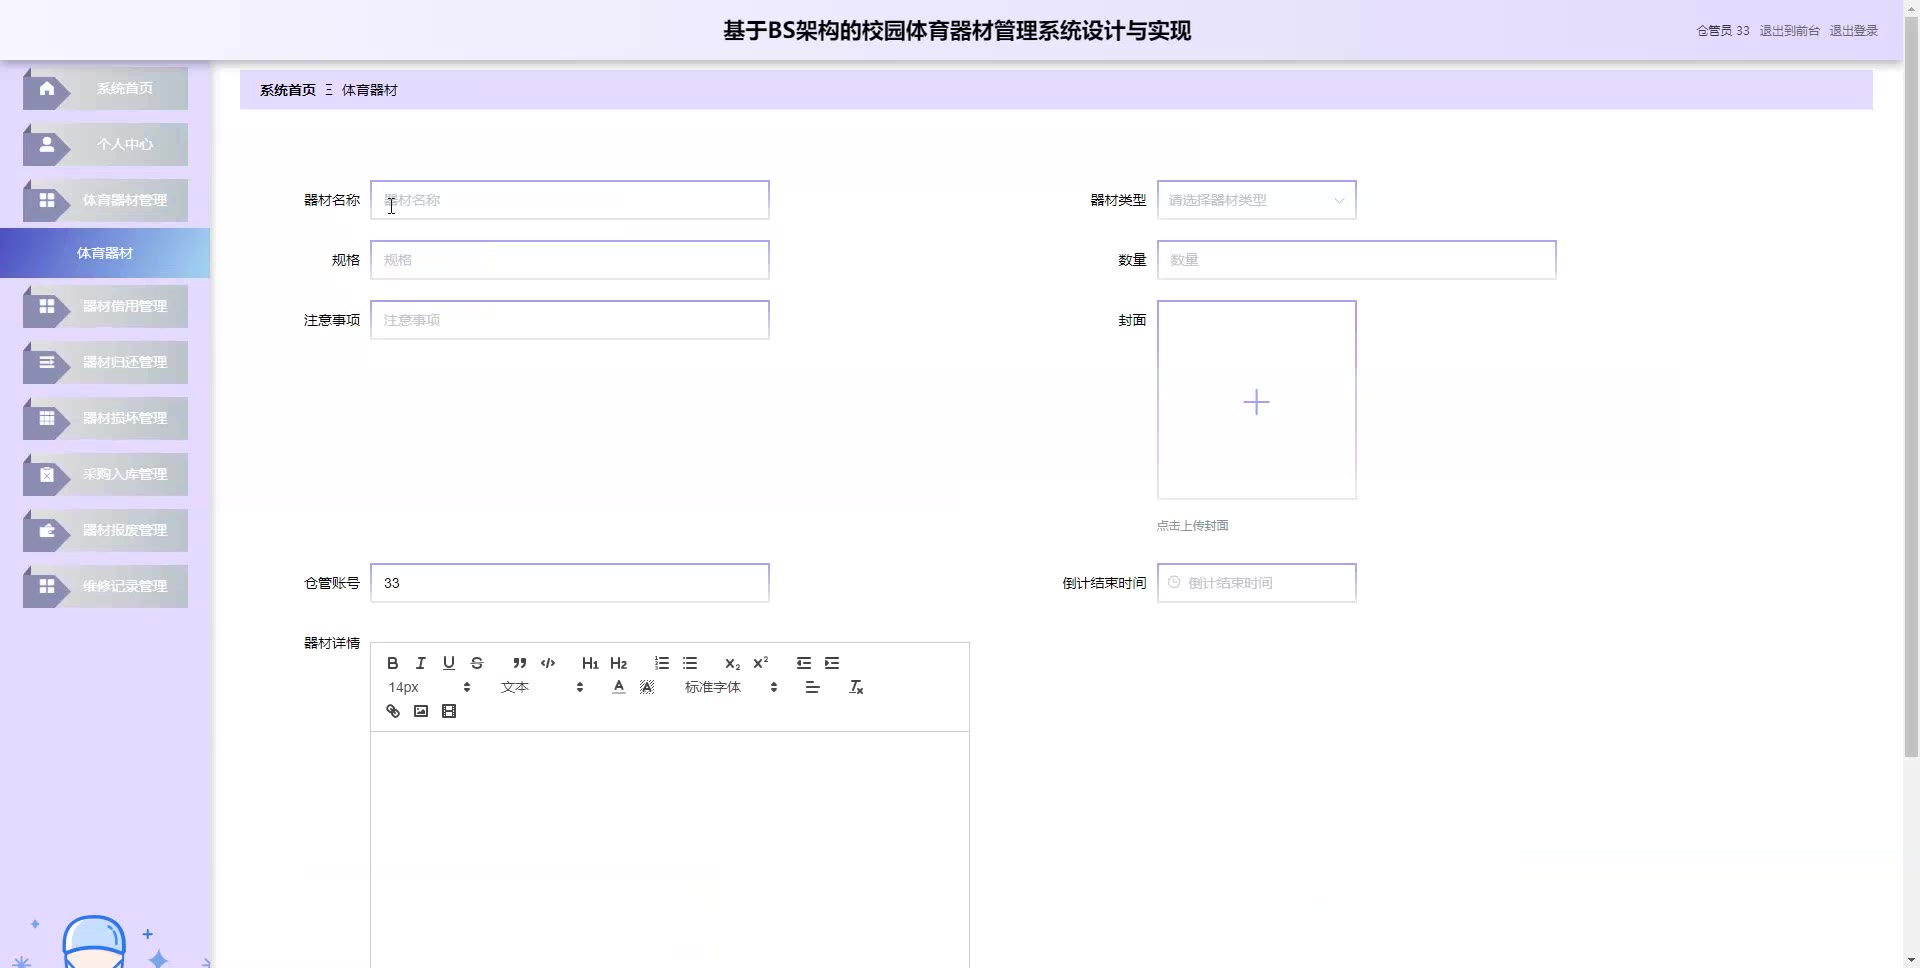Open the text background color picker
1920x968 pixels.
[x=647, y=687]
